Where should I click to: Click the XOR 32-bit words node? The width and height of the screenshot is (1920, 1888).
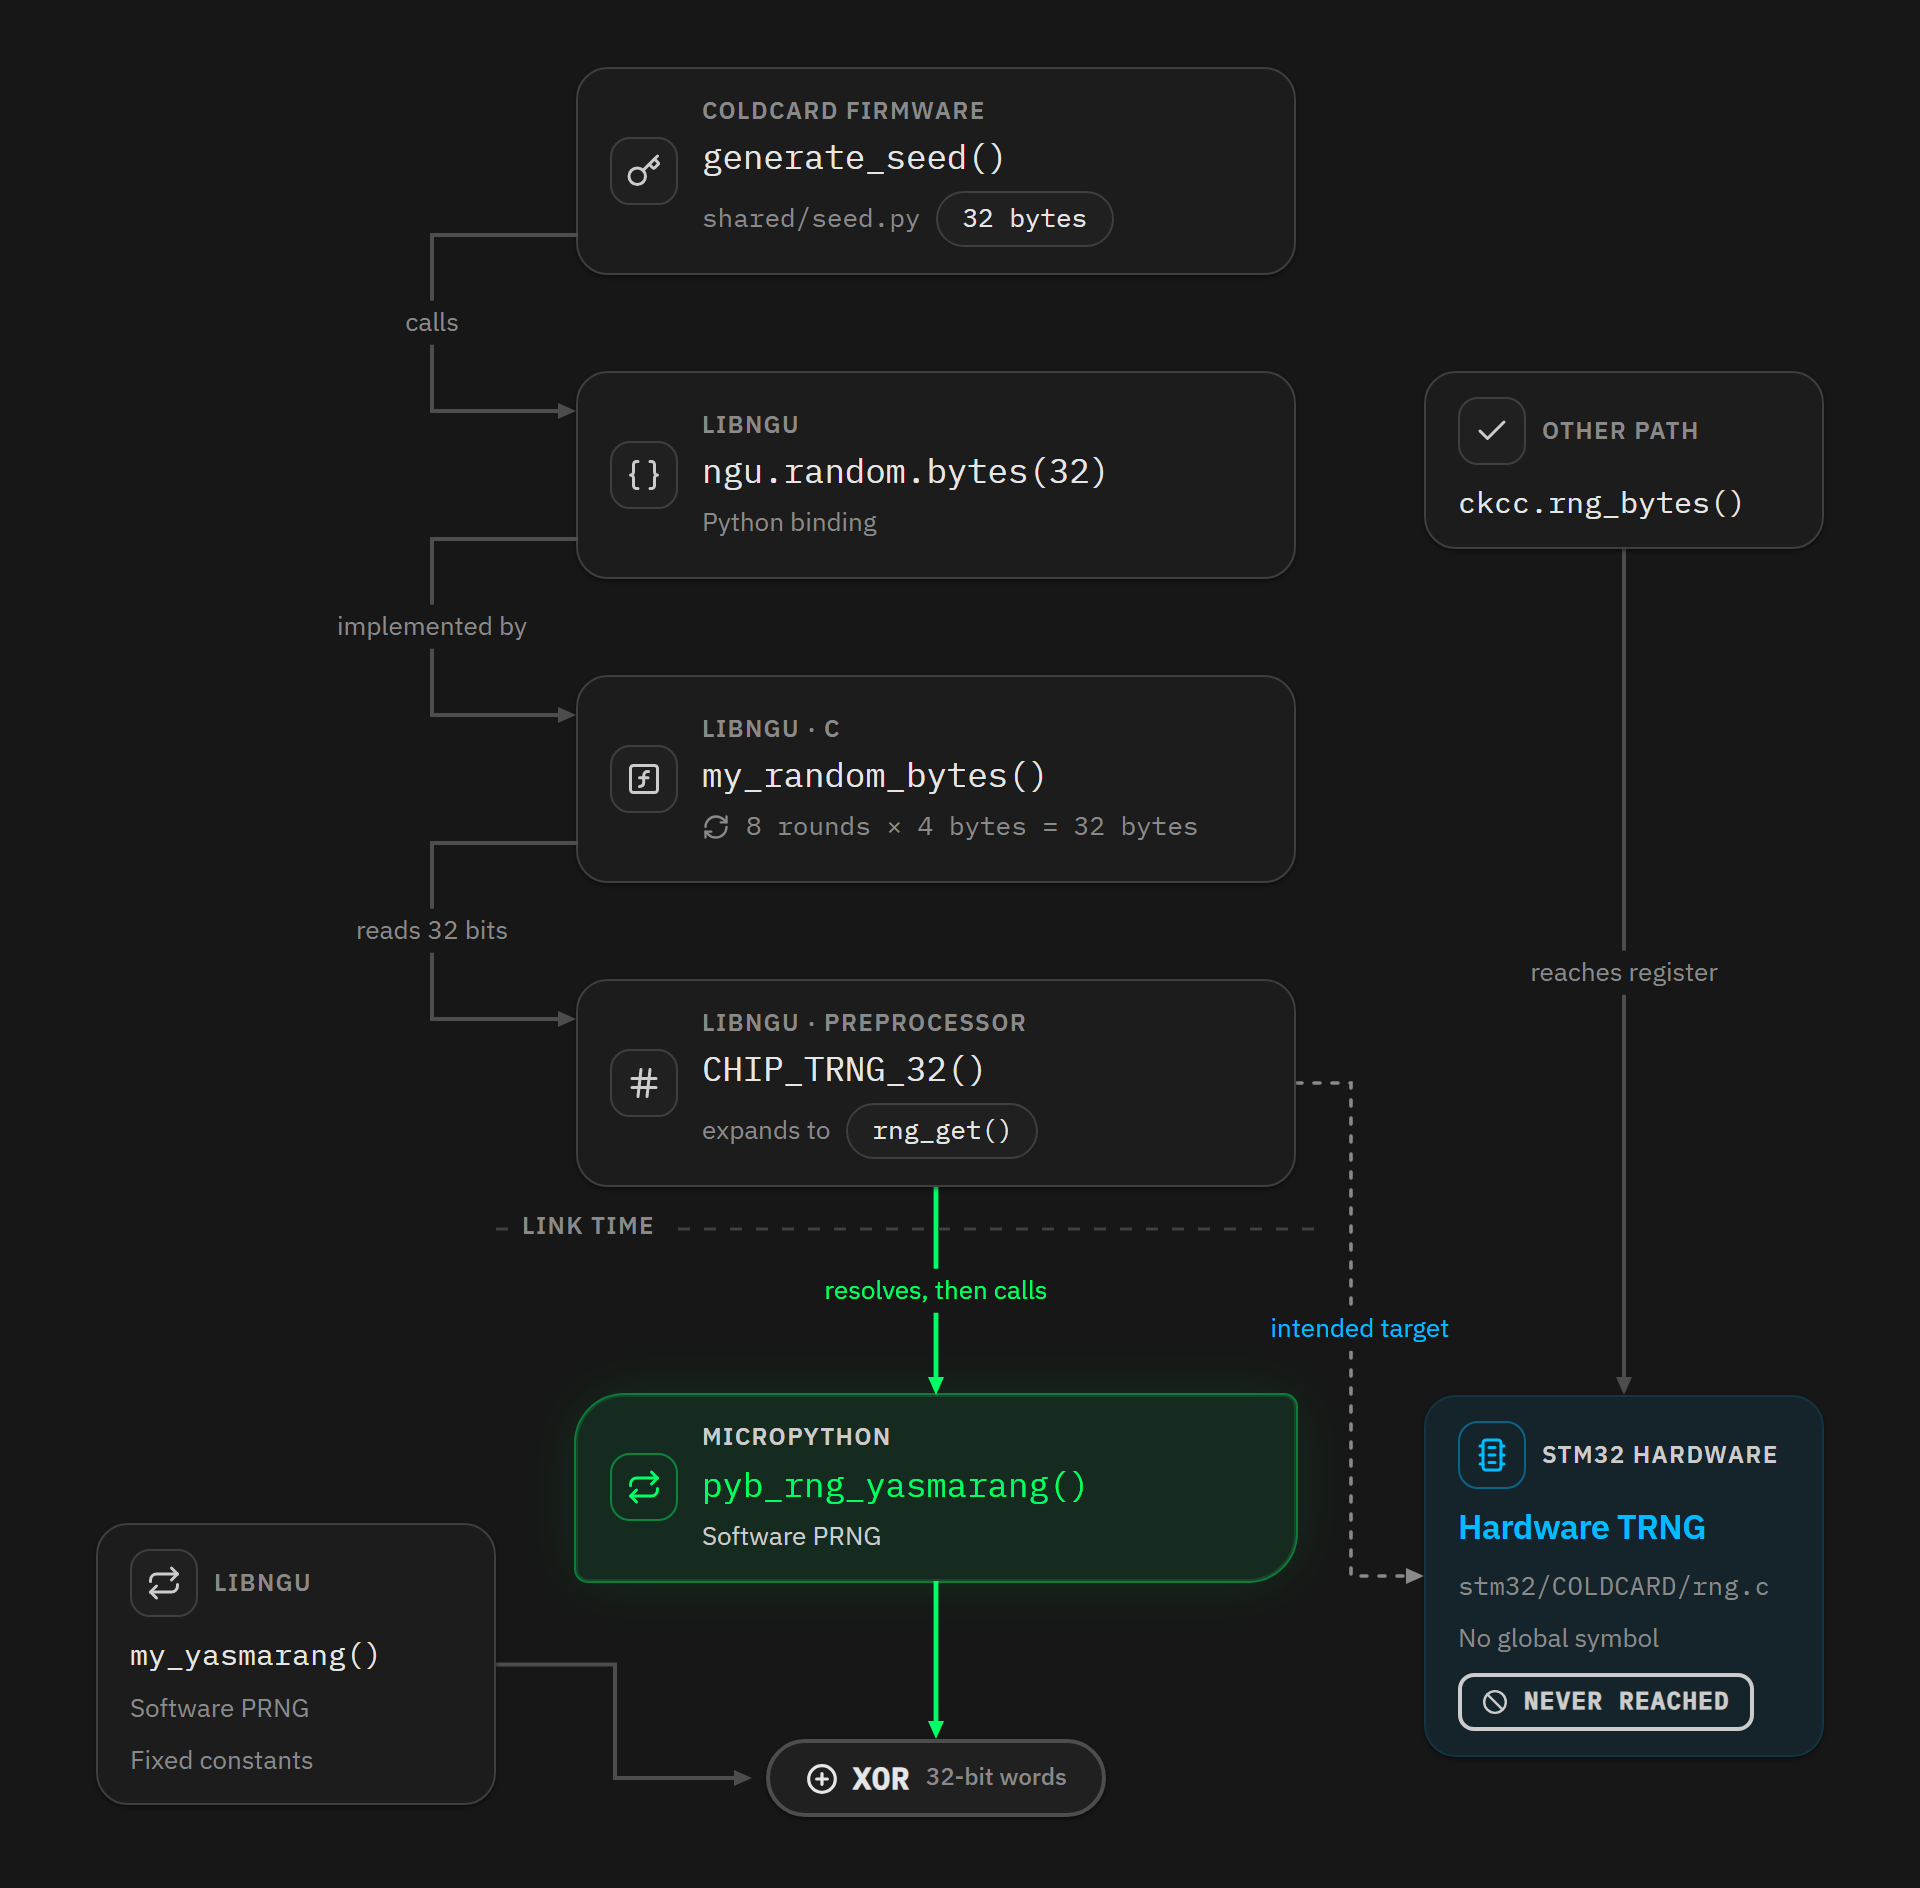936,1778
